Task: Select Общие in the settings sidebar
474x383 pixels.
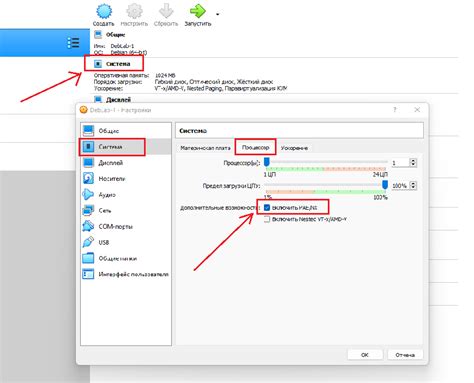Action: point(126,131)
